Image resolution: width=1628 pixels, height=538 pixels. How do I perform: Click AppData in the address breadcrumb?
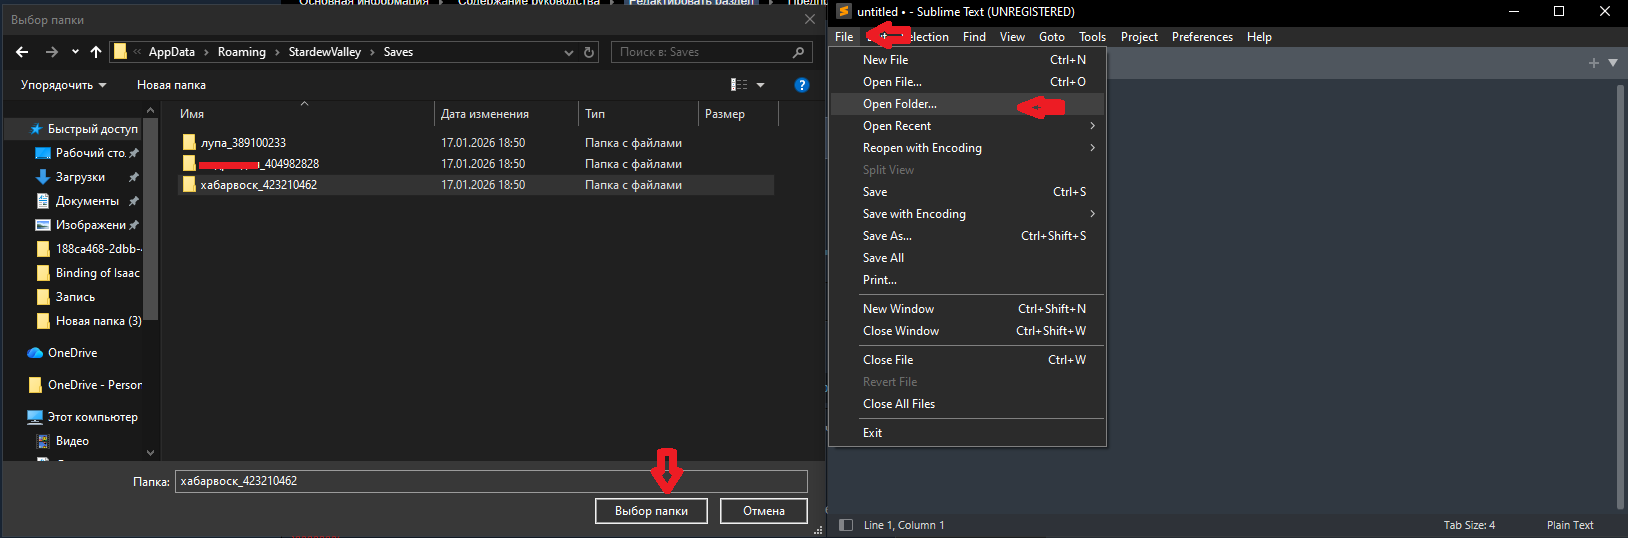point(172,52)
